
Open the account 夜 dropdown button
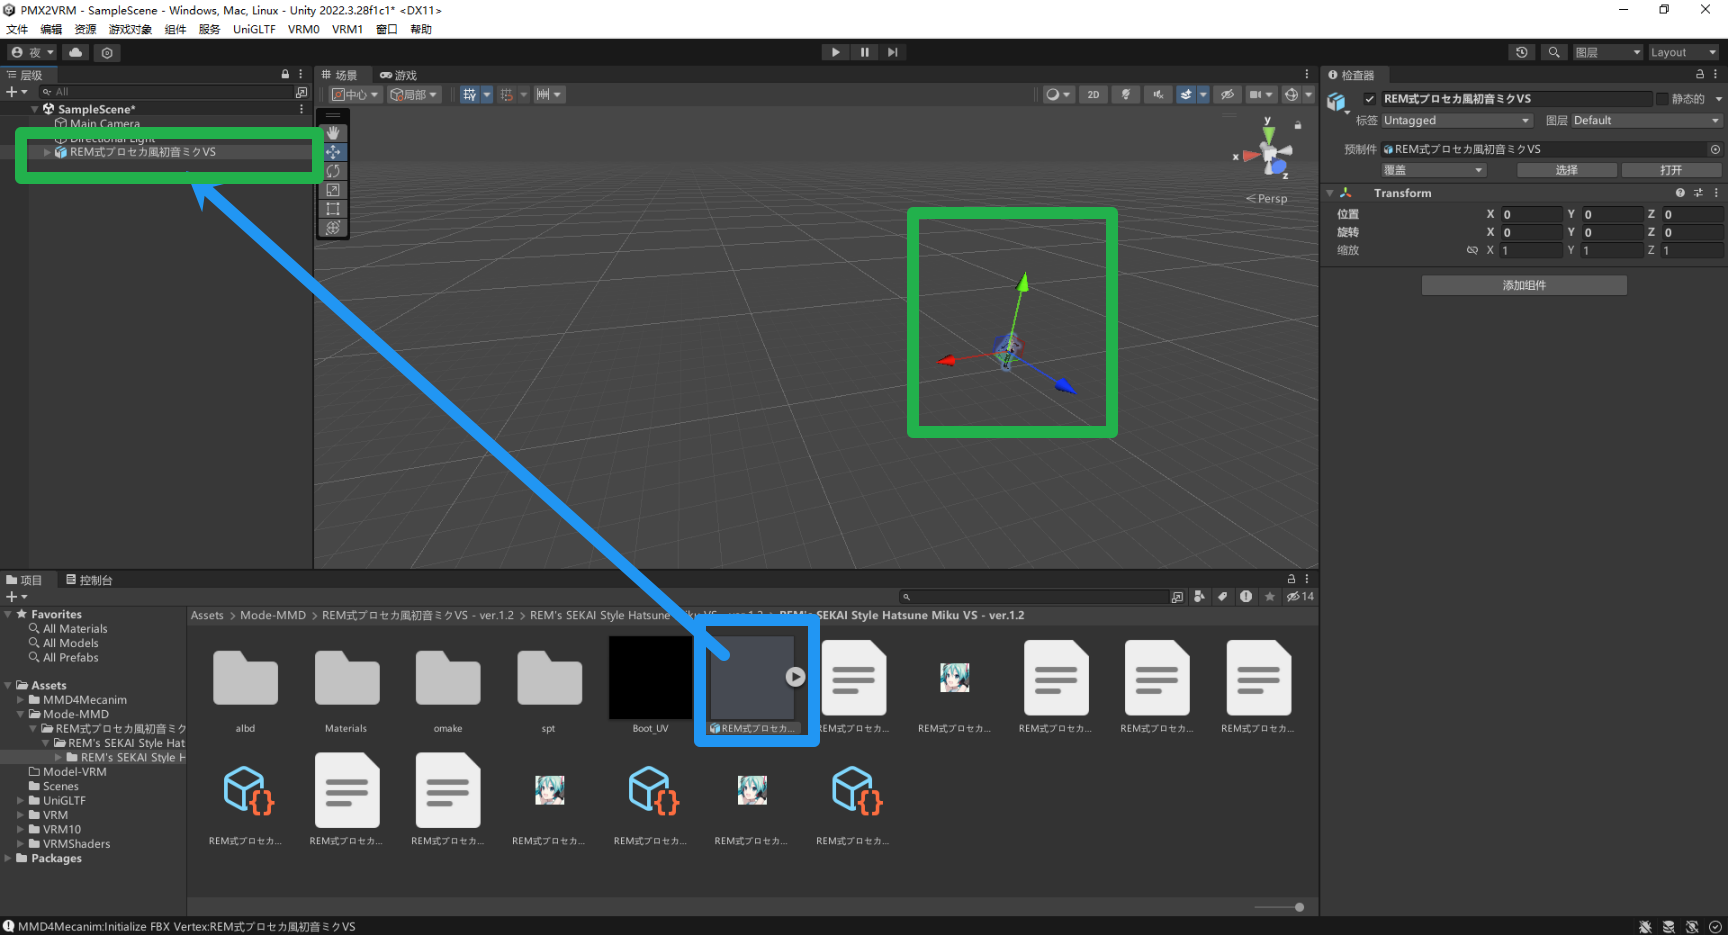click(33, 52)
